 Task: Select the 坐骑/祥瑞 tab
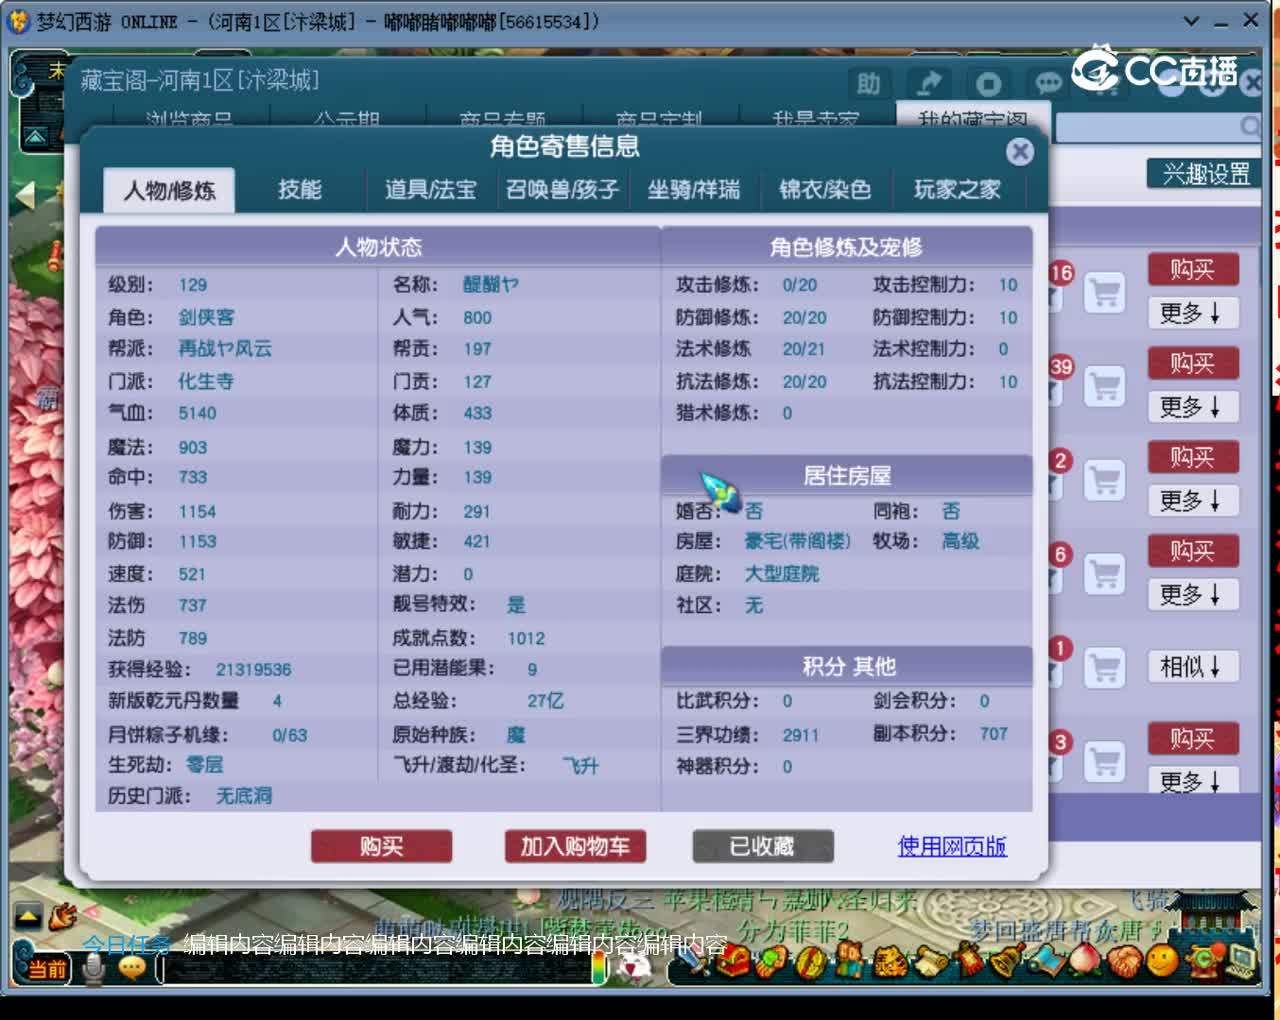[694, 189]
